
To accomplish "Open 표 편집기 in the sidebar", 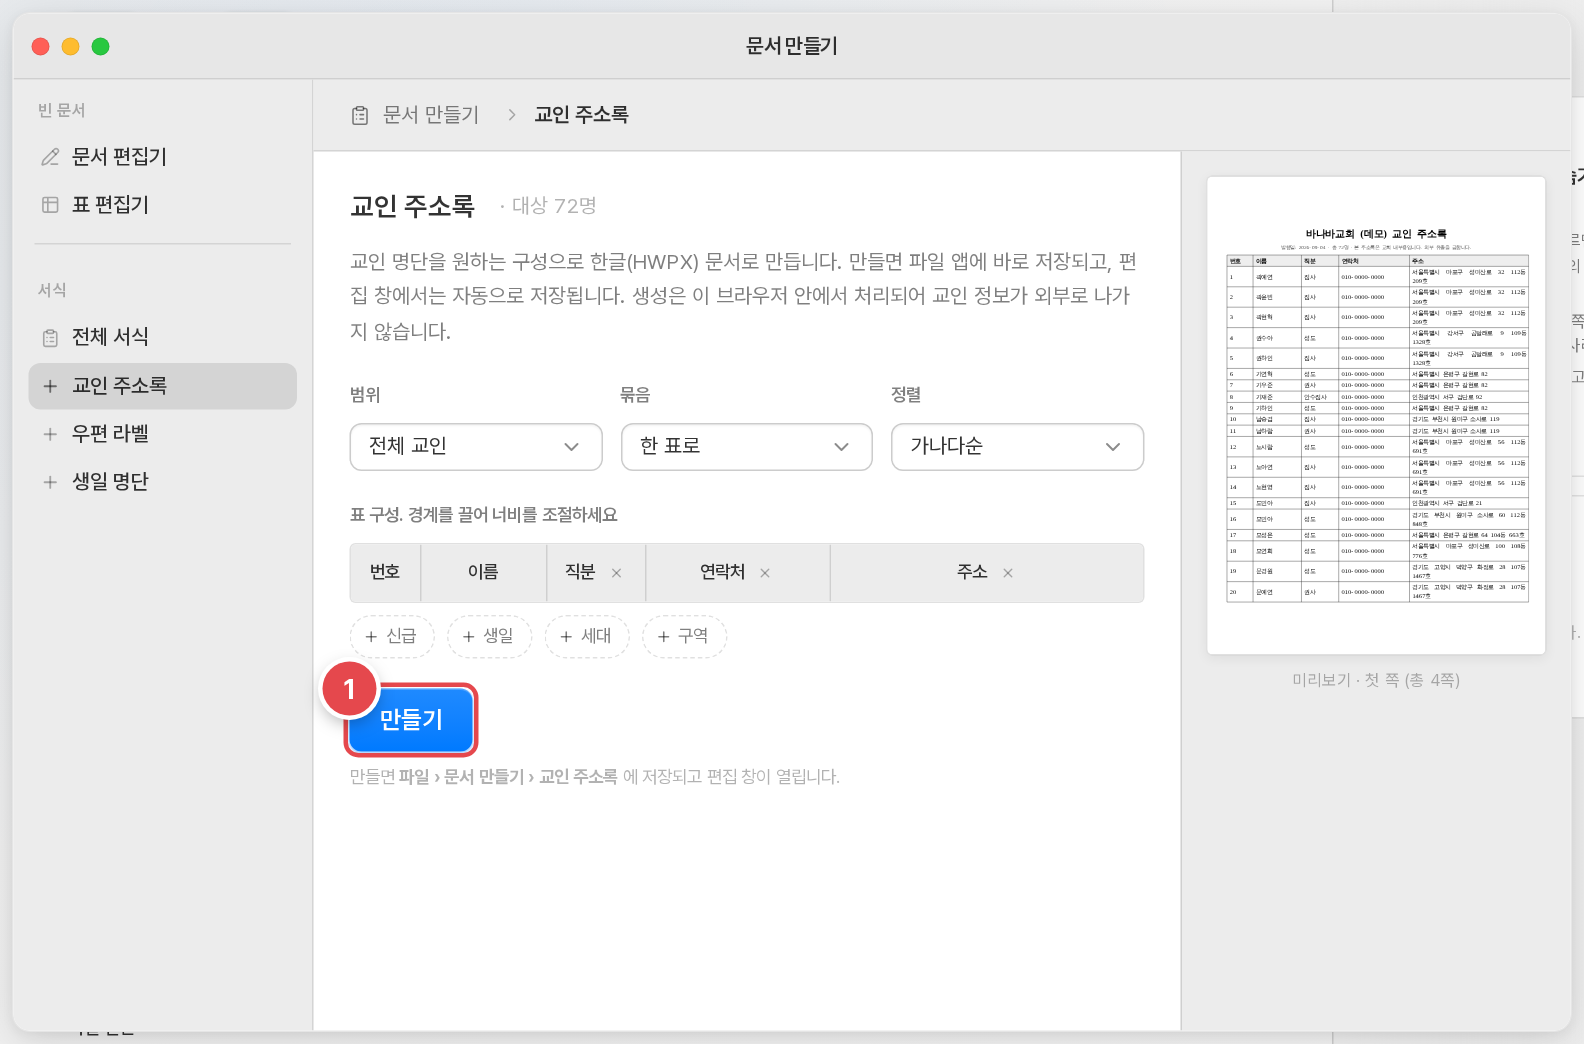I will click(163, 205).
